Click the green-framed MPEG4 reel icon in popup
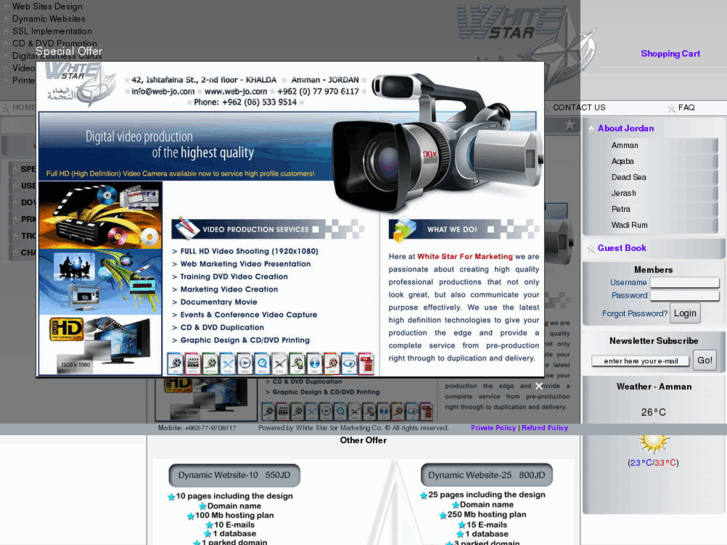 coord(210,363)
